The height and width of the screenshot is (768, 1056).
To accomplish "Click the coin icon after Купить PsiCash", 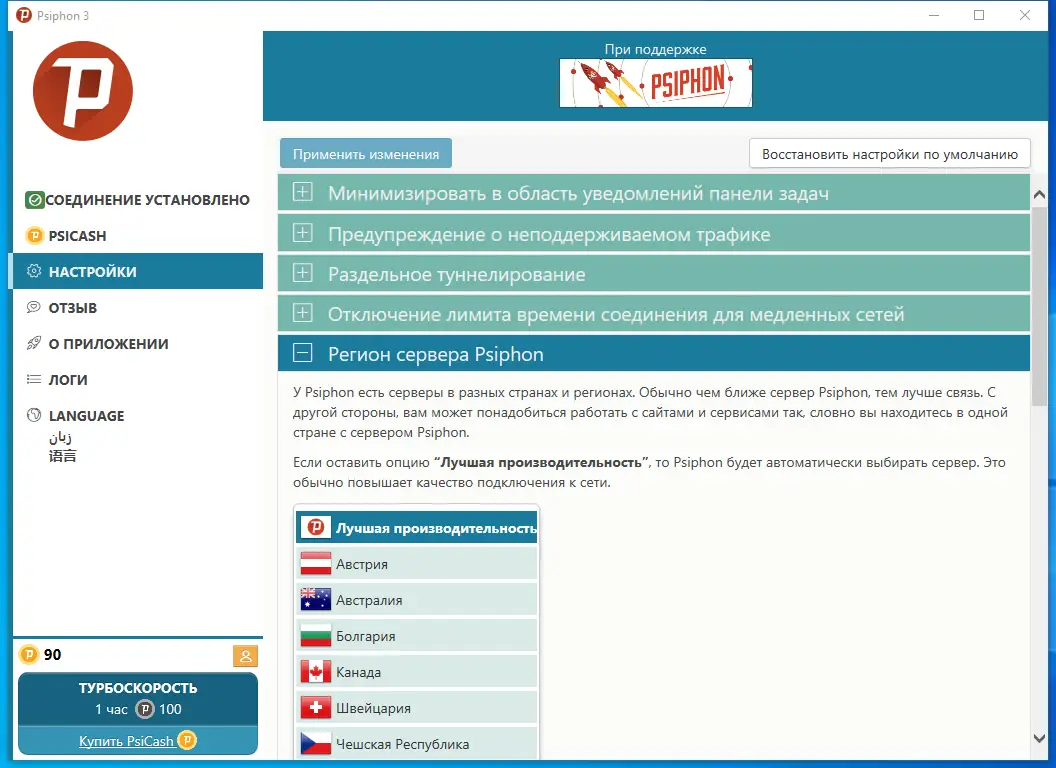I will 187,740.
